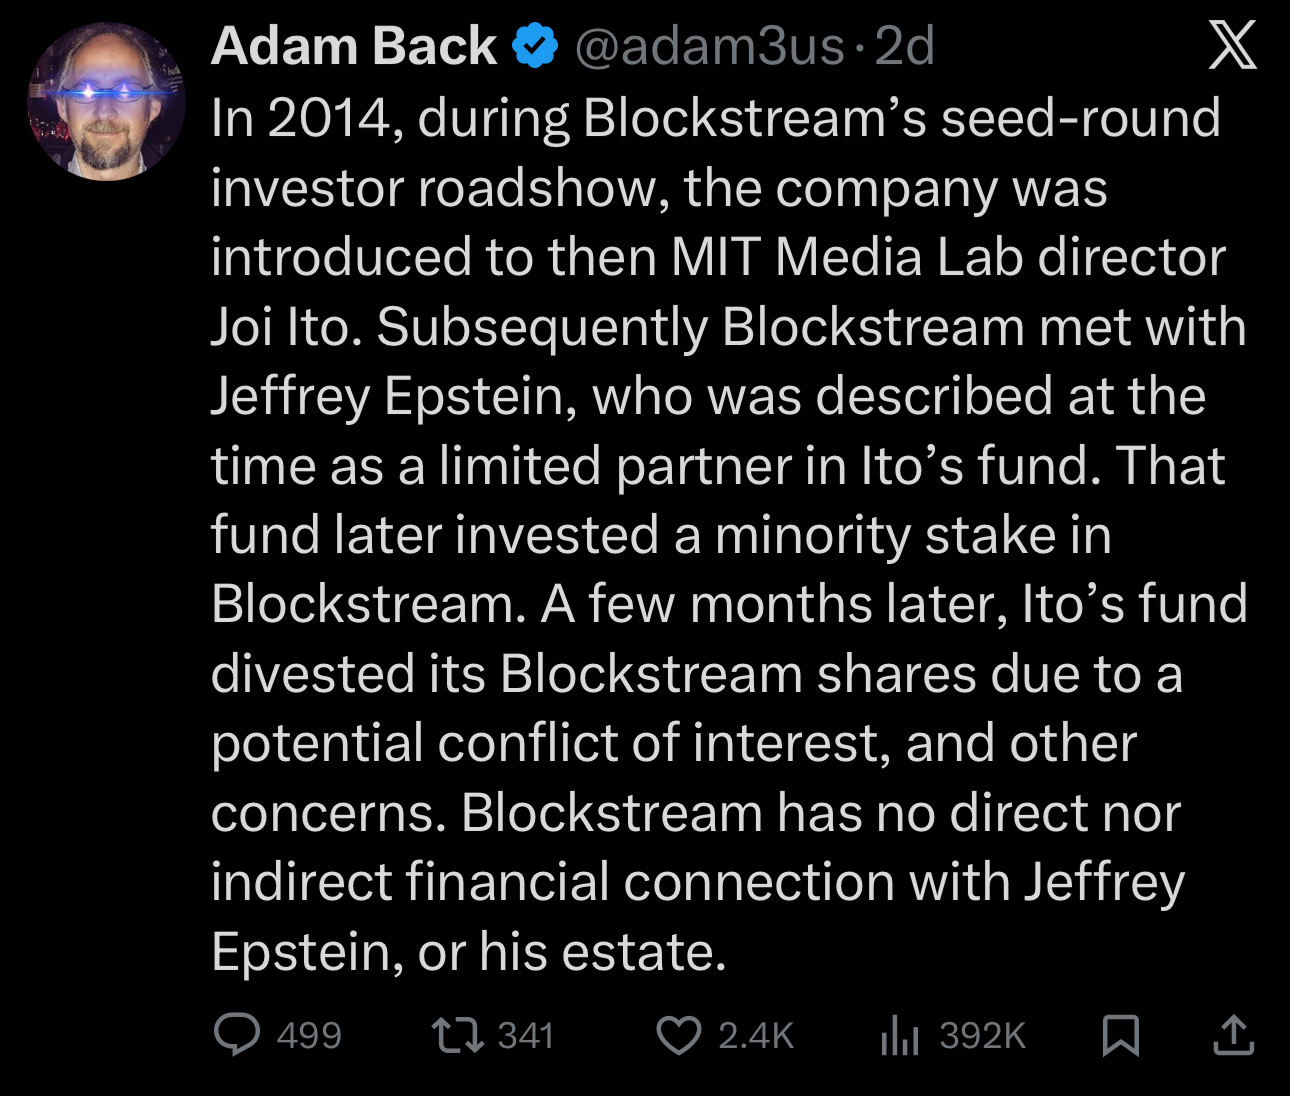Viewport: 1290px width, 1096px height.
Task: Click the tweet line starting "In 2014"
Action: [715, 118]
